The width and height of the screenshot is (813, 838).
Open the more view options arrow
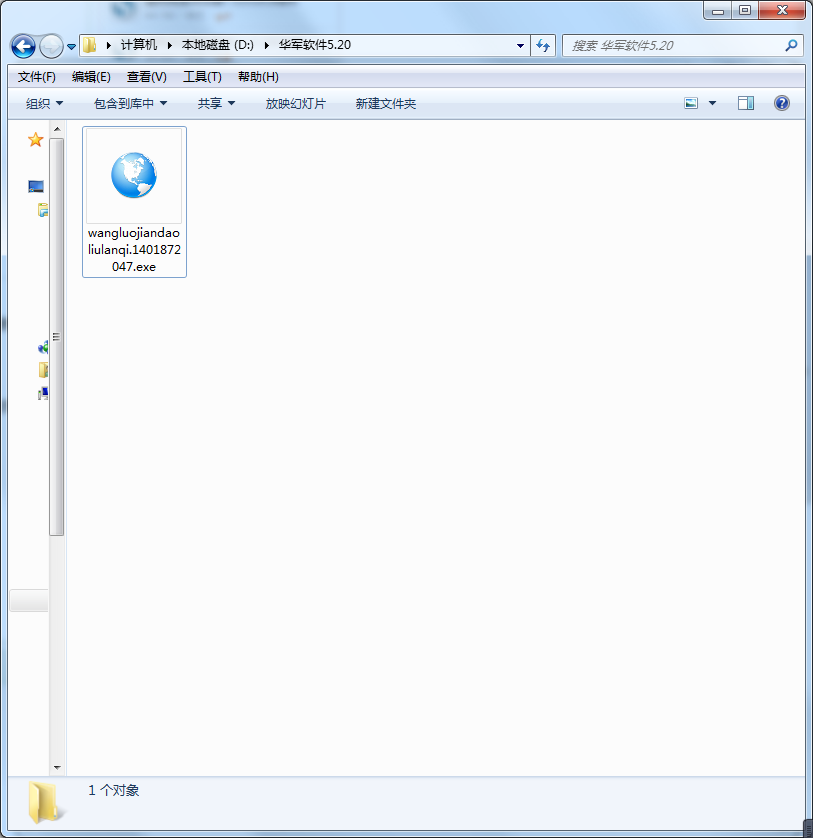[712, 103]
